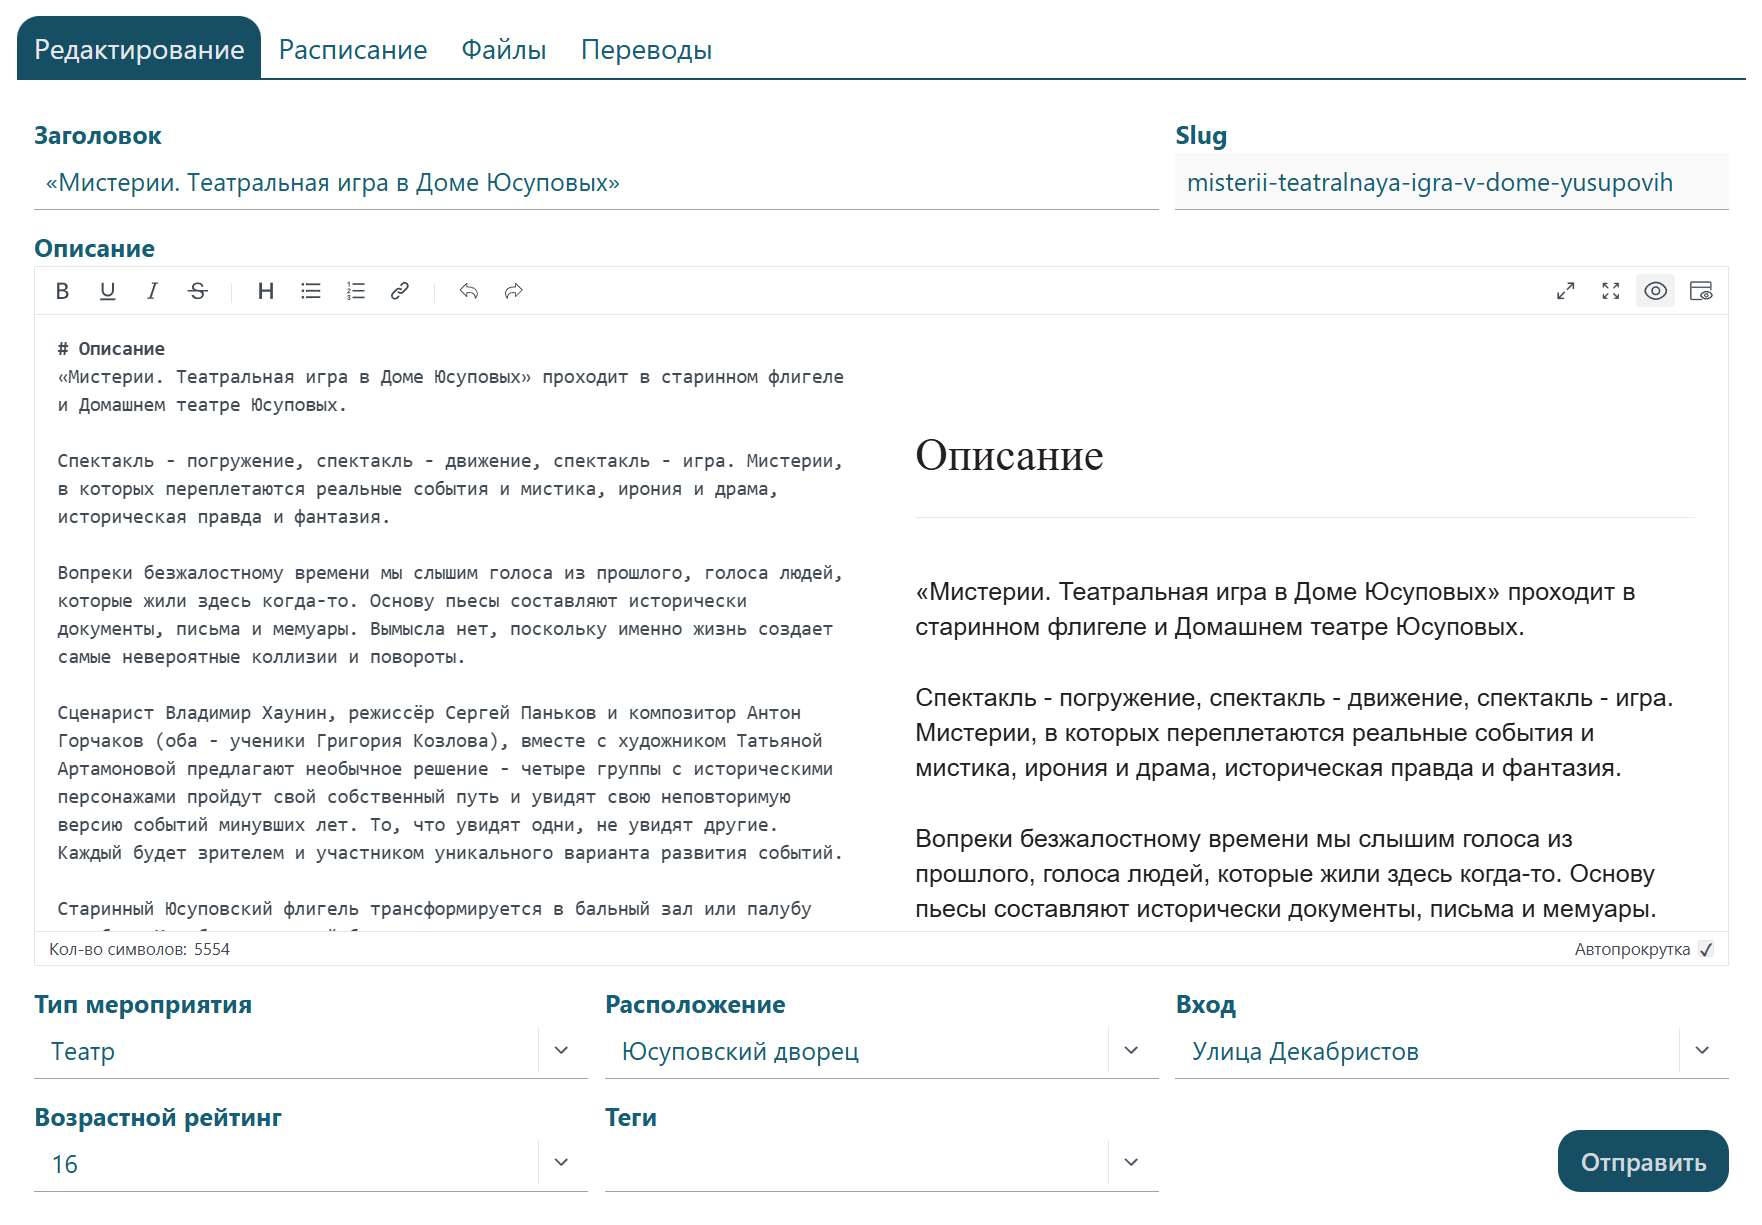Insert a numbered ordered list
This screenshot has height=1225, width=1762.
[x=356, y=291]
